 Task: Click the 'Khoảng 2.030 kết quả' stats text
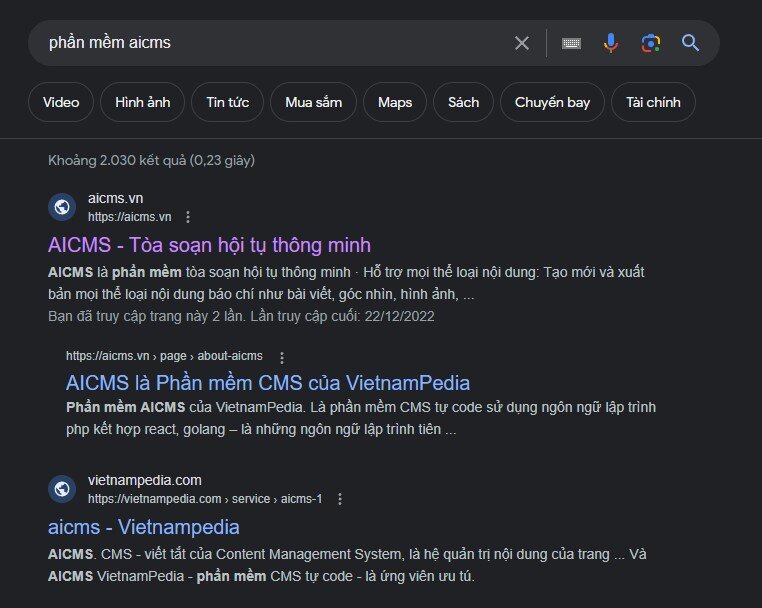[152, 160]
